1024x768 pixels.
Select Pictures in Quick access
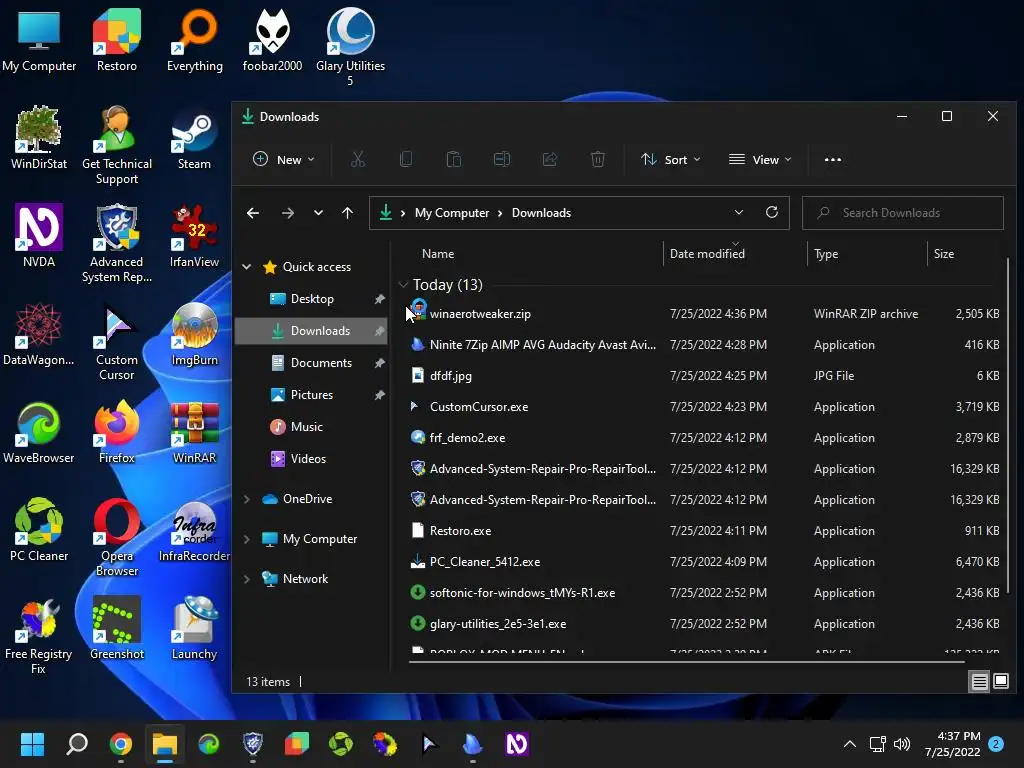pyautogui.click(x=312, y=394)
